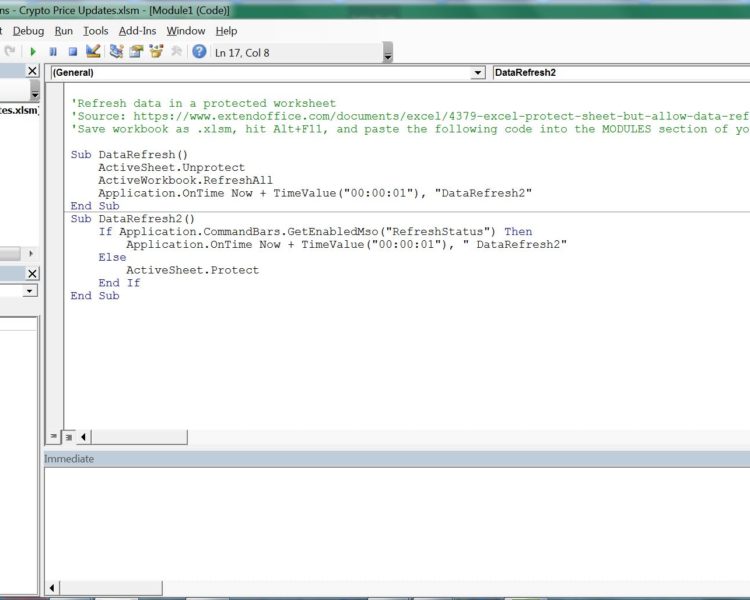The image size is (750, 600).
Task: Close the Project Explorer pane
Action: 32,71
